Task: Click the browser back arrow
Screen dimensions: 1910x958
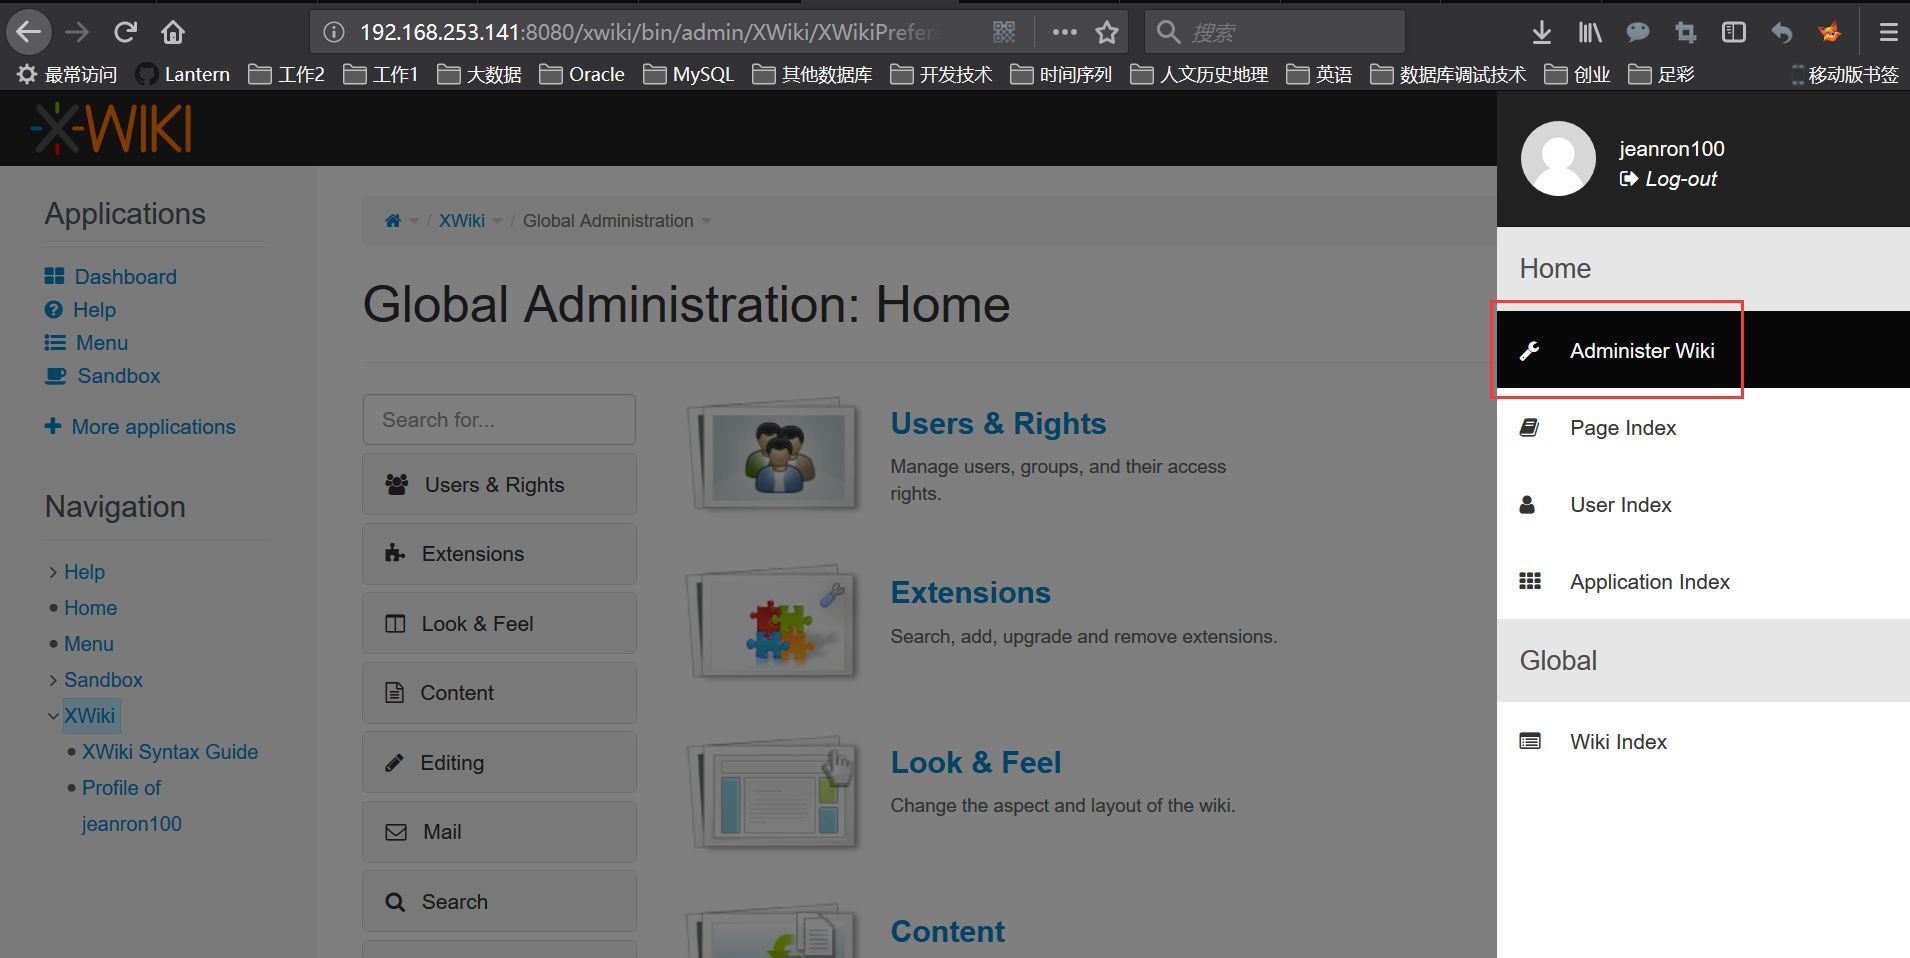Action: click(x=29, y=32)
